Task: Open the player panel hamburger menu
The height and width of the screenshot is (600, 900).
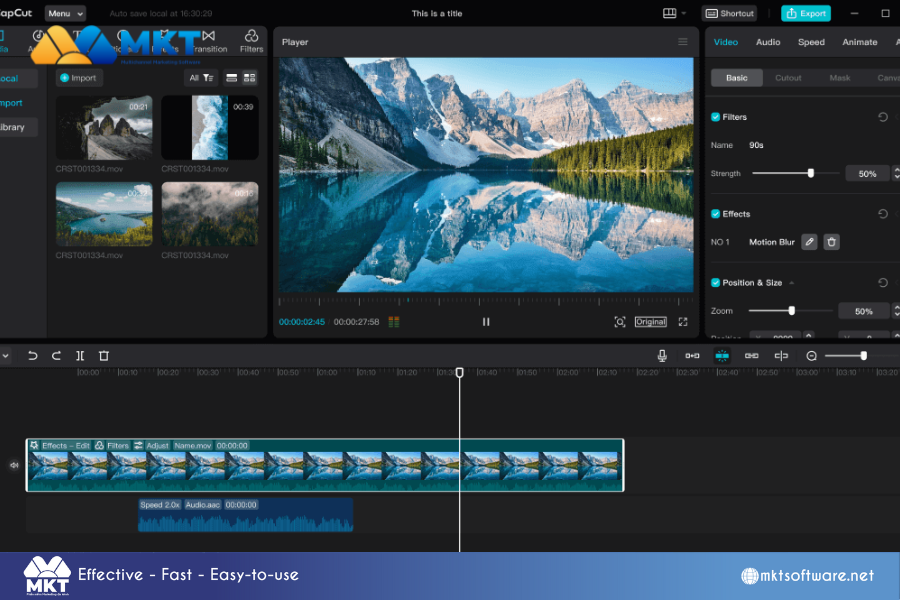Action: (683, 42)
